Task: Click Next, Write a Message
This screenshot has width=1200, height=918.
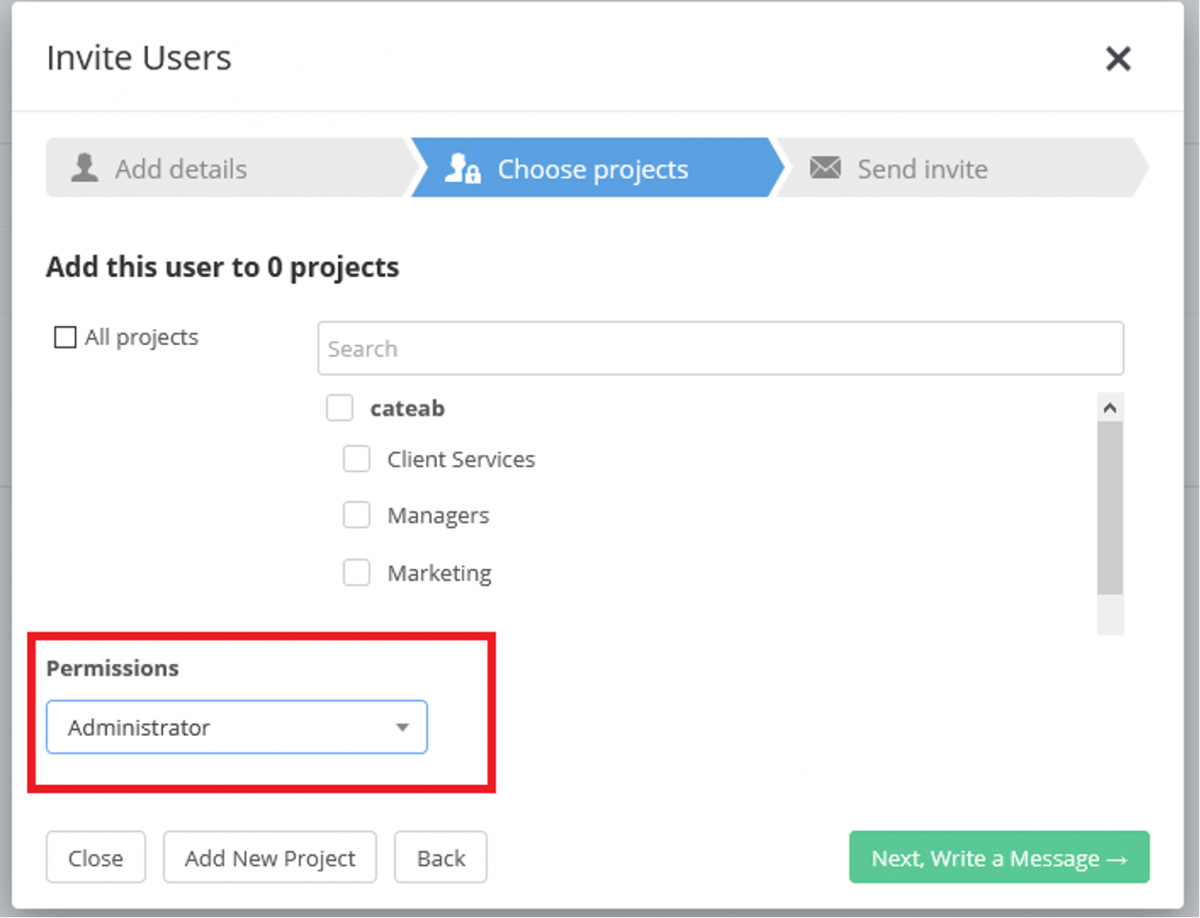Action: click(998, 857)
